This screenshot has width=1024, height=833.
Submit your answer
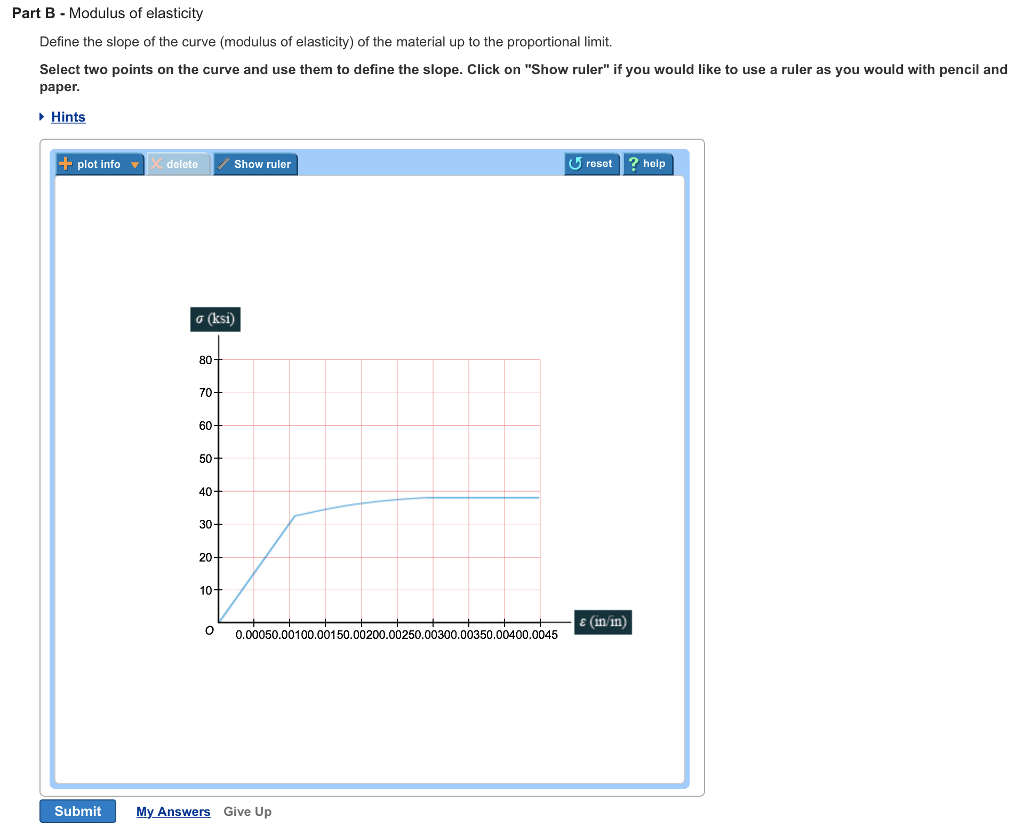pos(77,811)
